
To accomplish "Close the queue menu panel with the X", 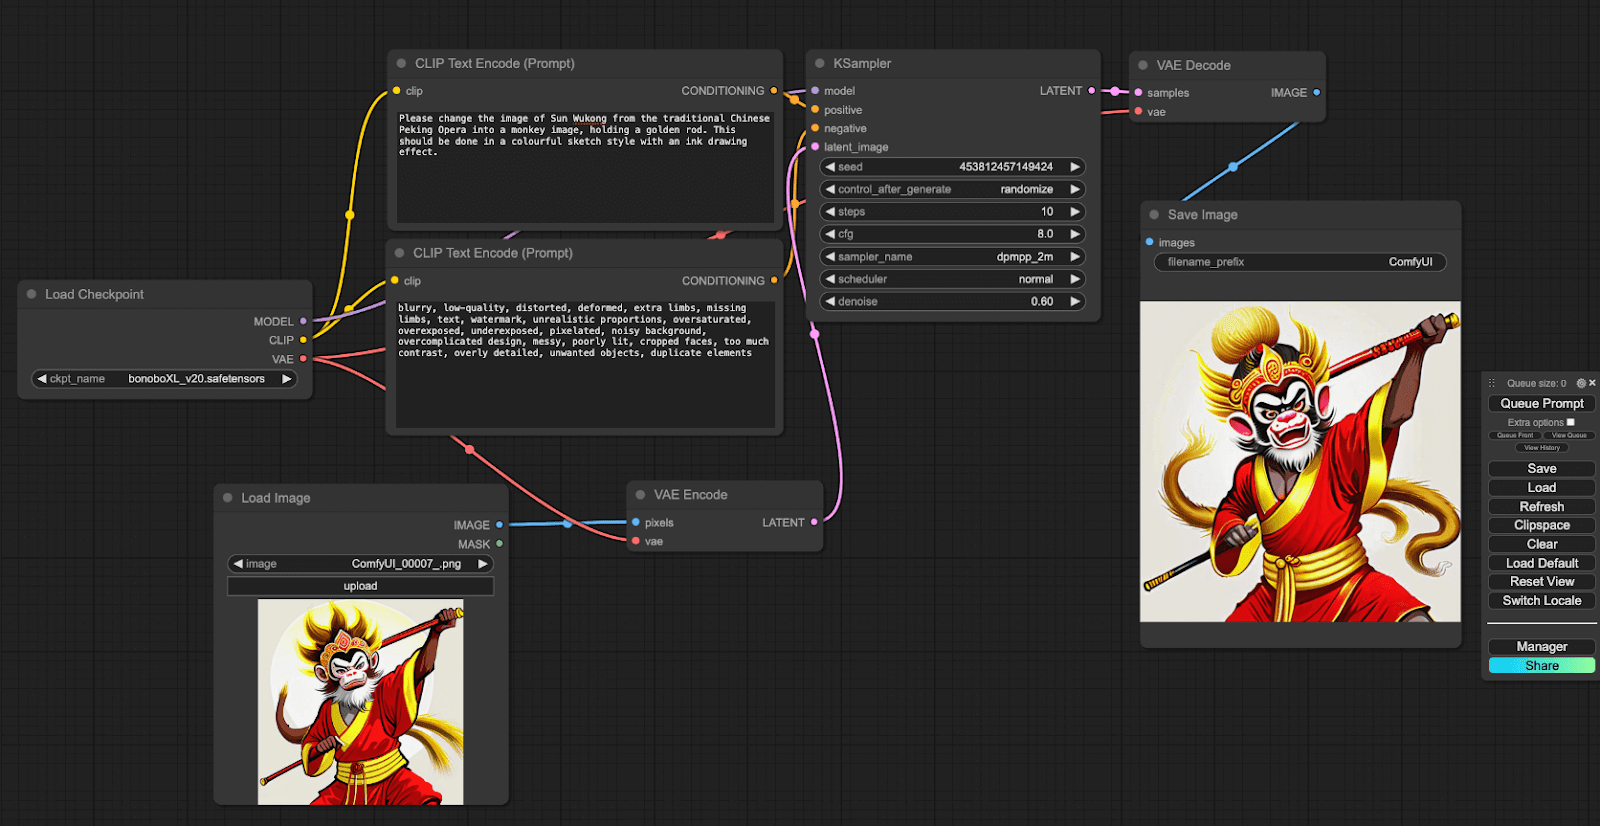I will coord(1592,383).
